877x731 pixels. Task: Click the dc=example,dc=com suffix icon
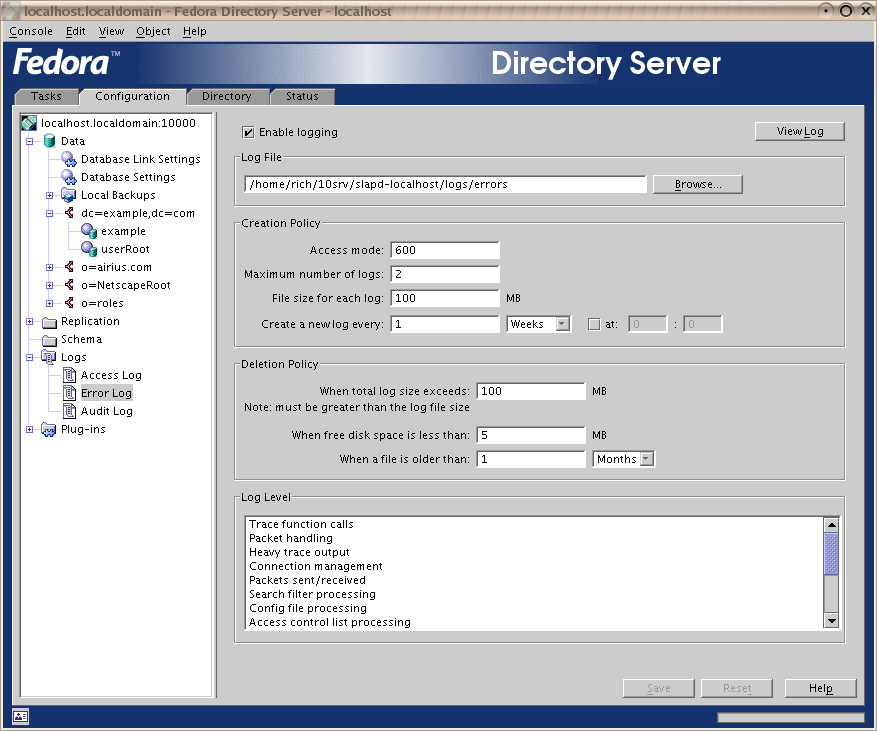point(69,213)
